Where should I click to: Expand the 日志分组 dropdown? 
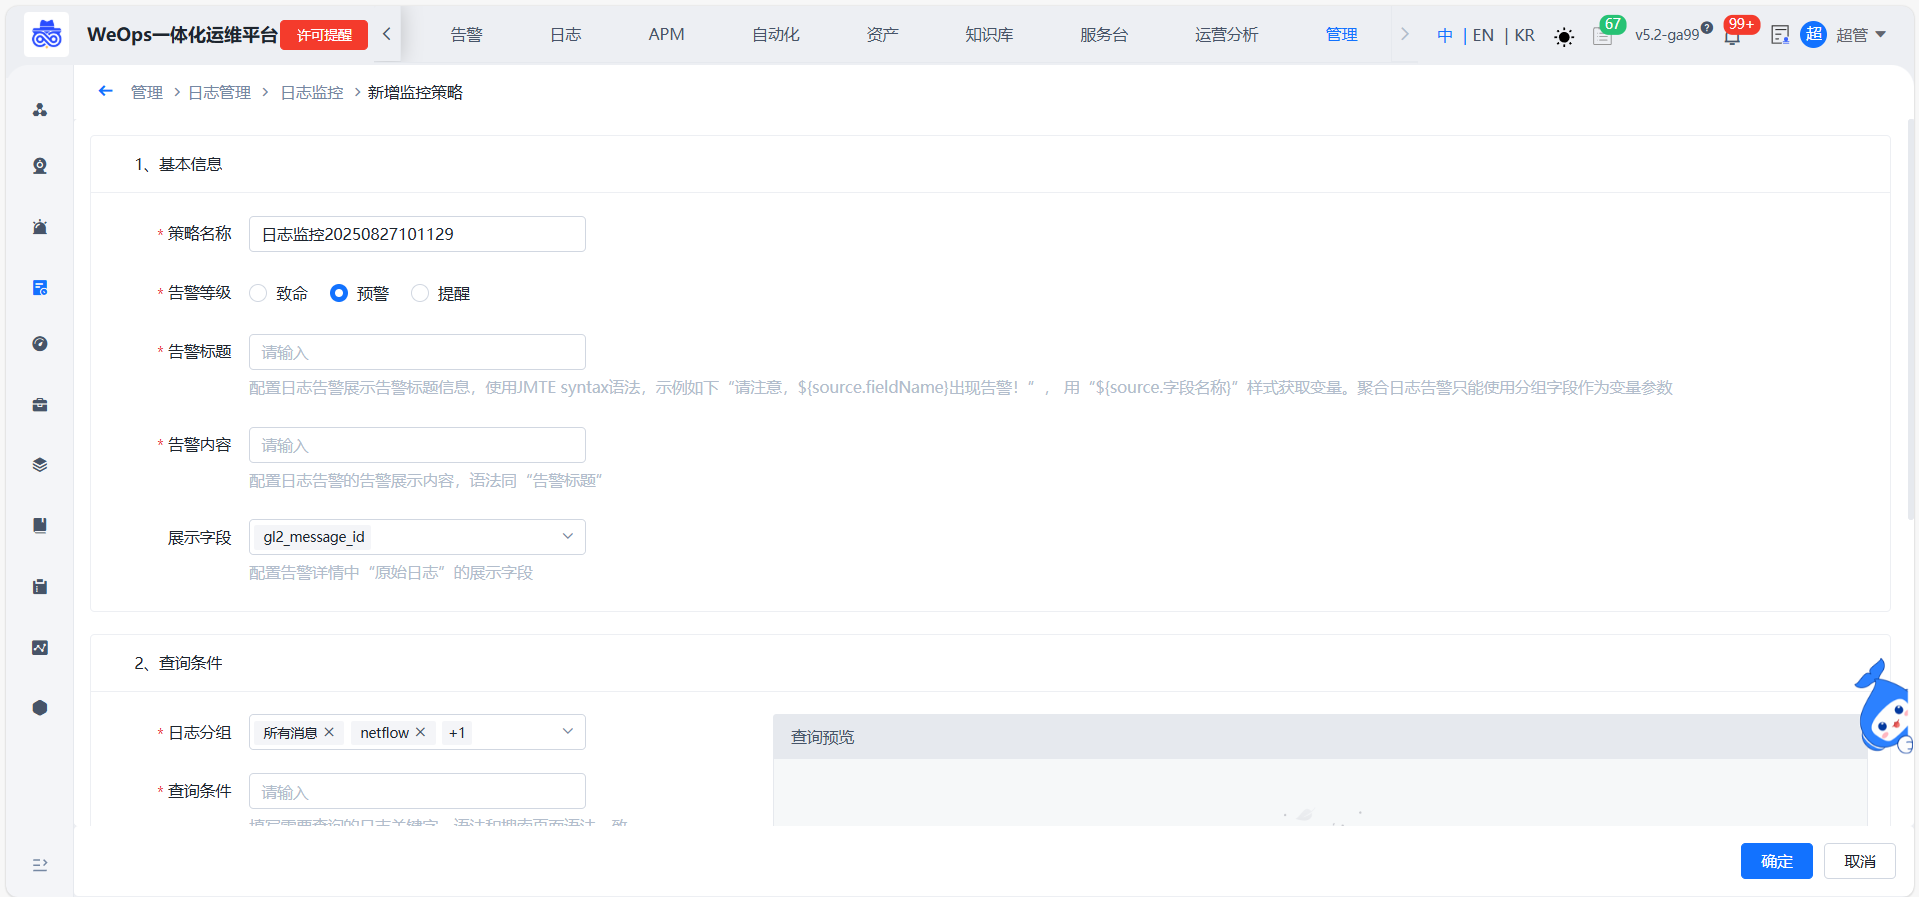(x=567, y=732)
